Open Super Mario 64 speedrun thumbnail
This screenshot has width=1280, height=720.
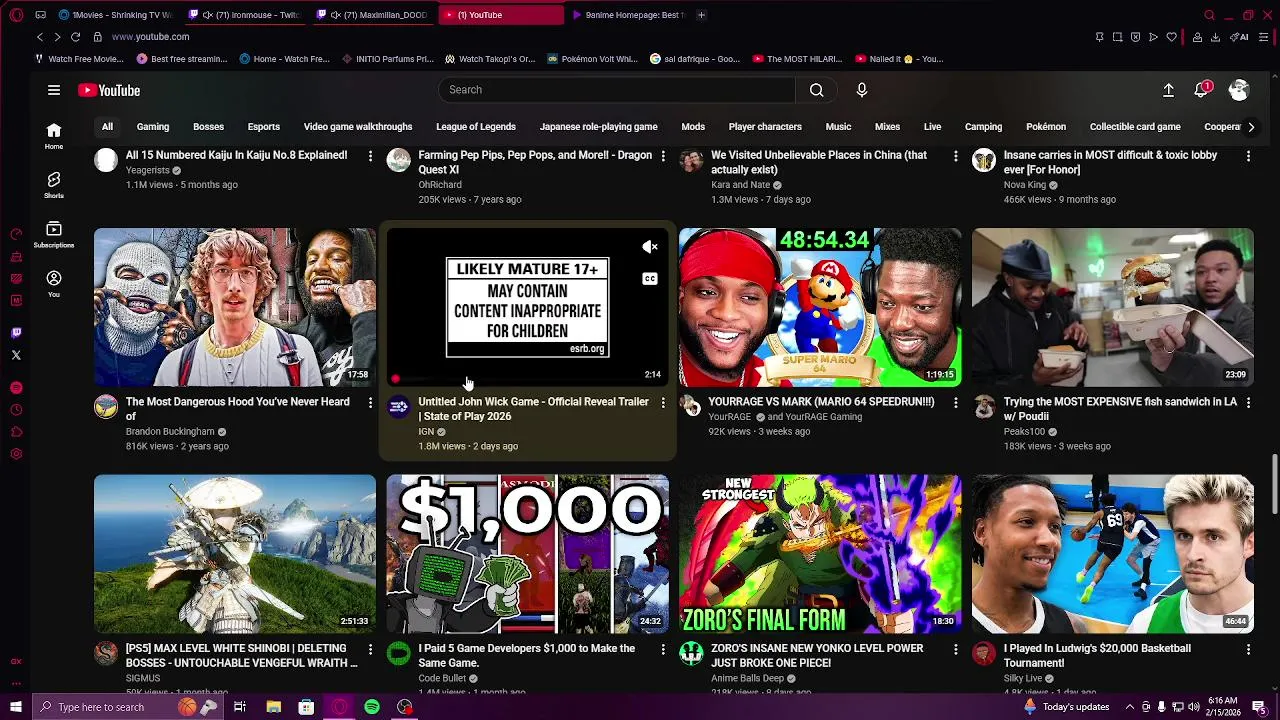click(820, 307)
